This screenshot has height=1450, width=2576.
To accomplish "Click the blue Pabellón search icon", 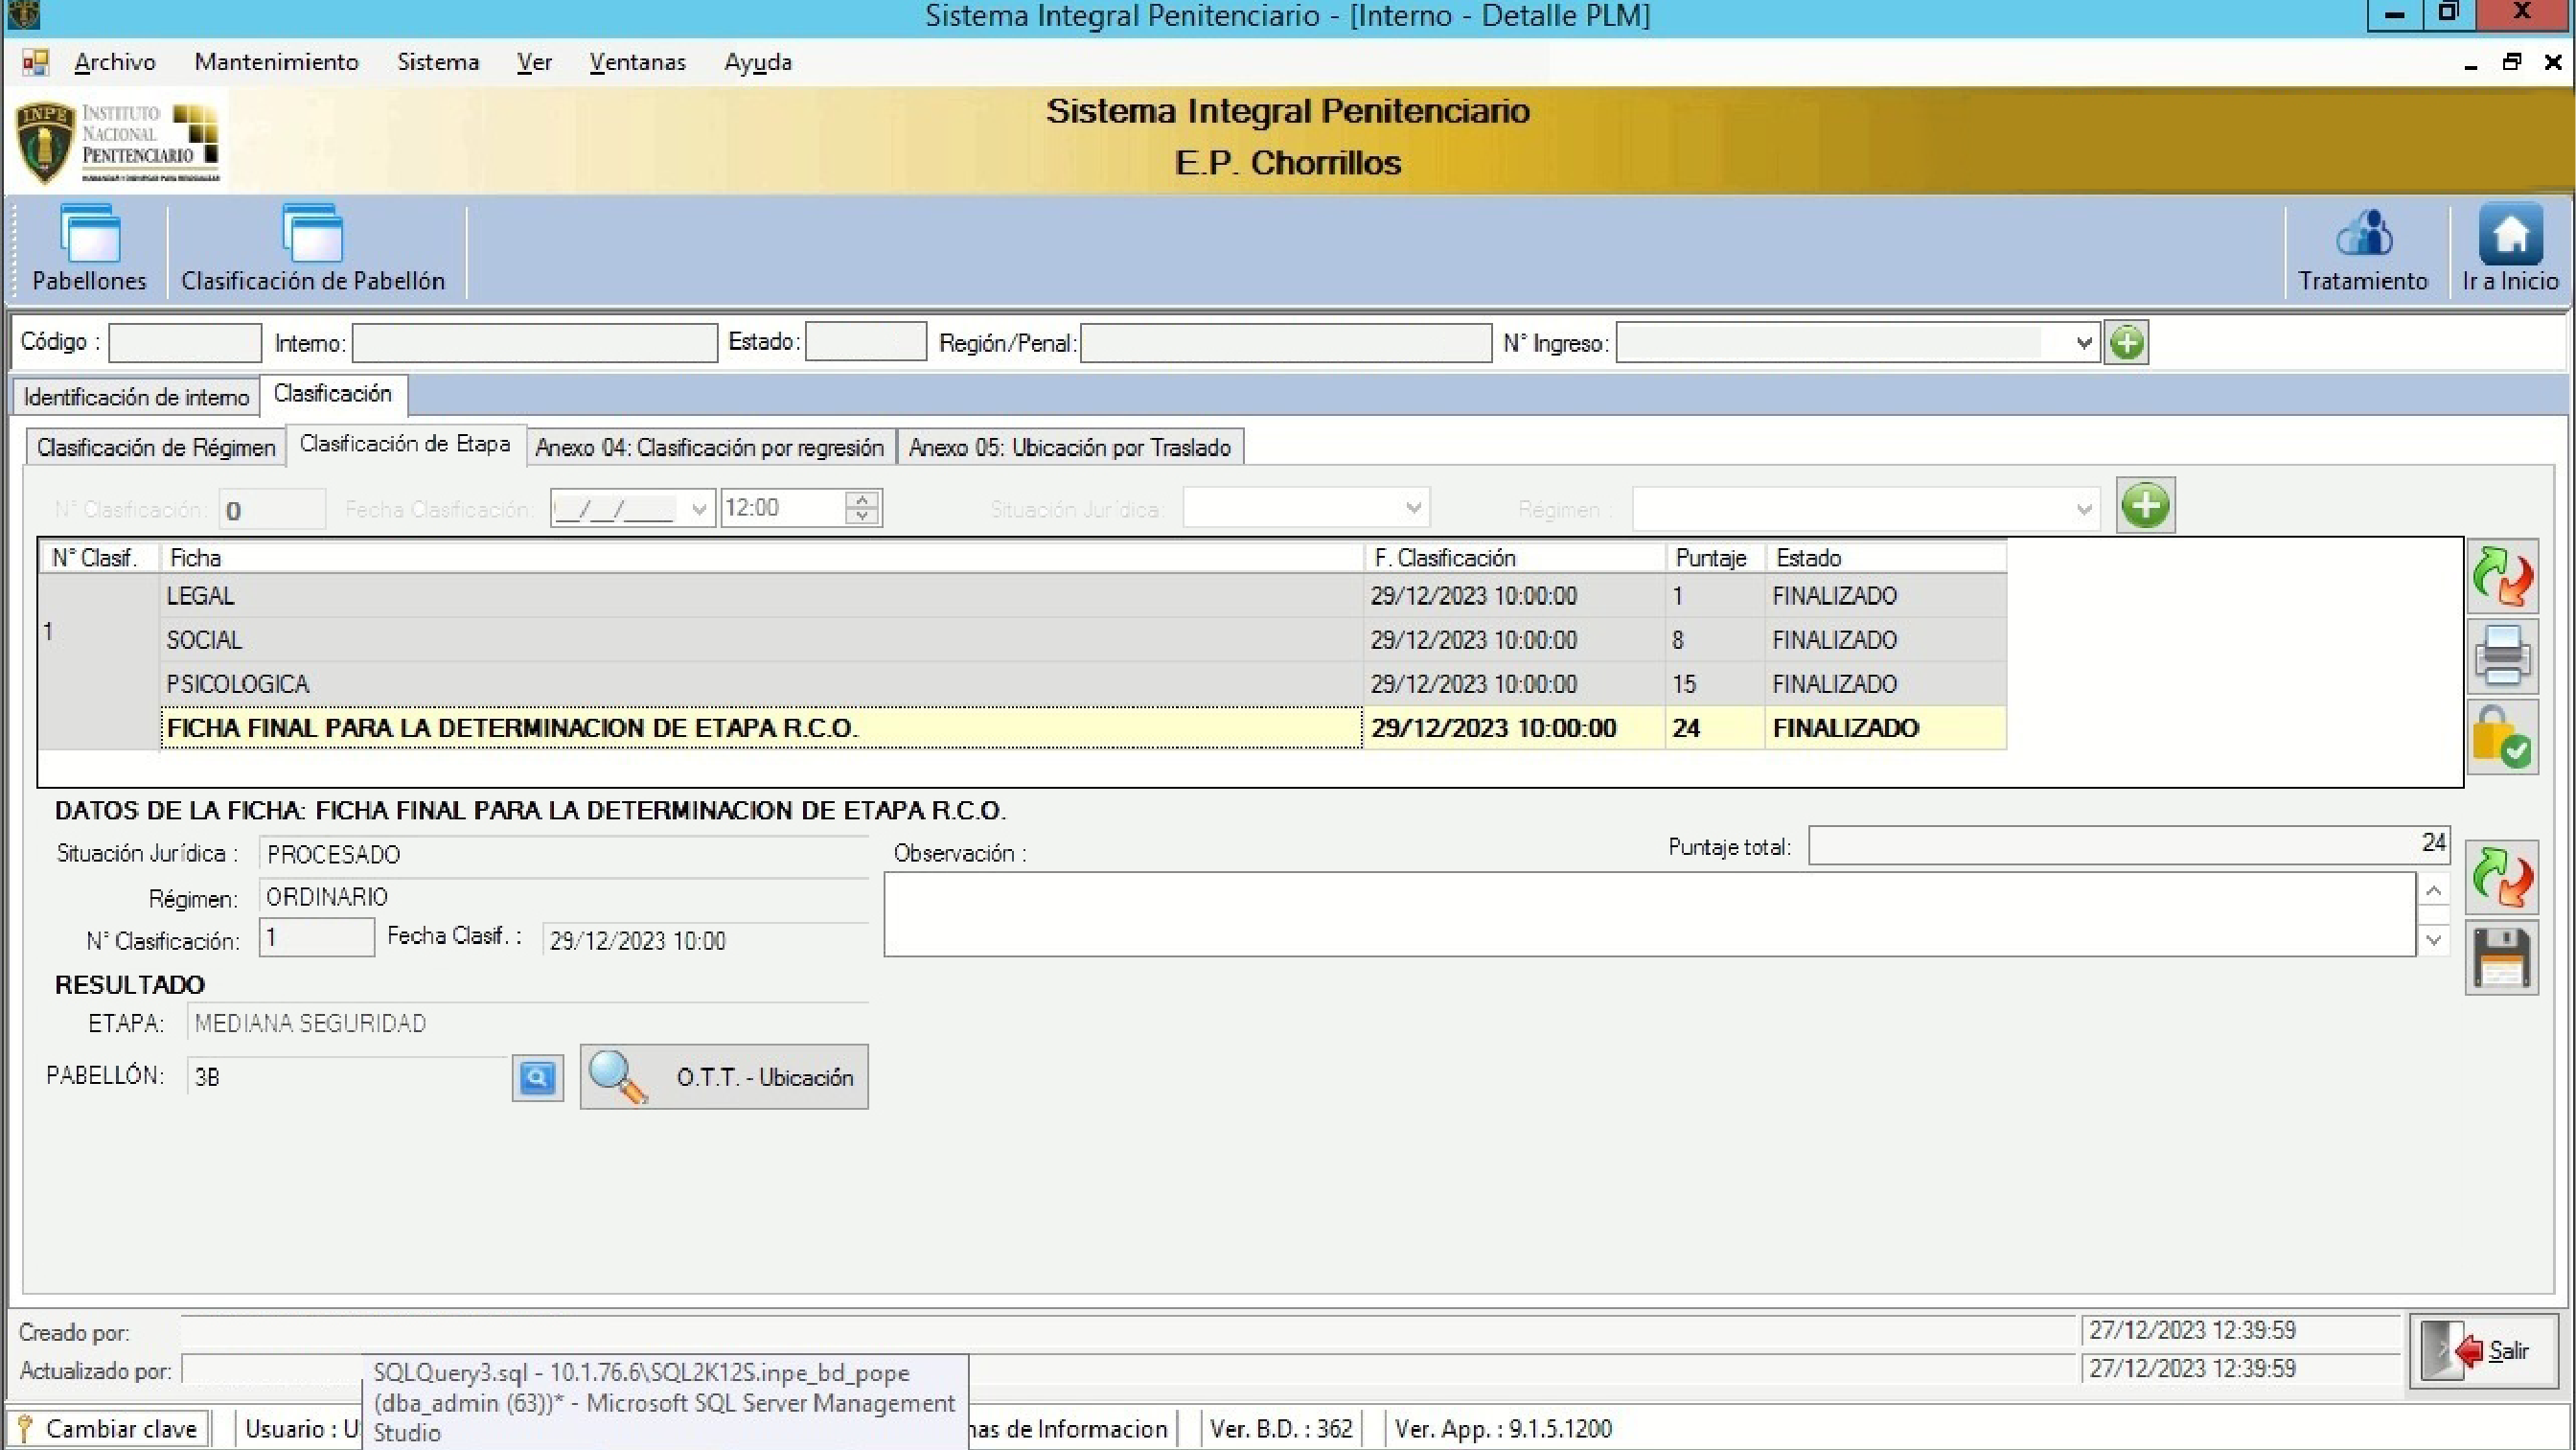I will 538,1077.
